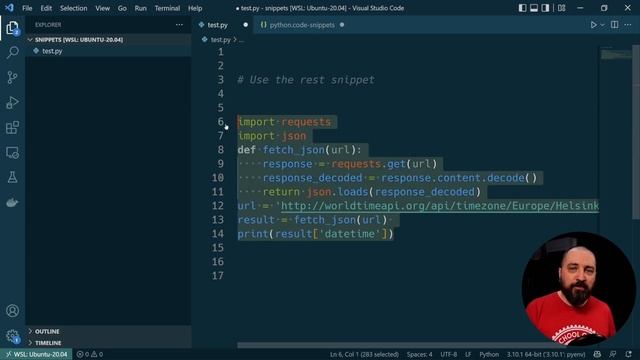Click the Copilot status bar icon

[597, 354]
